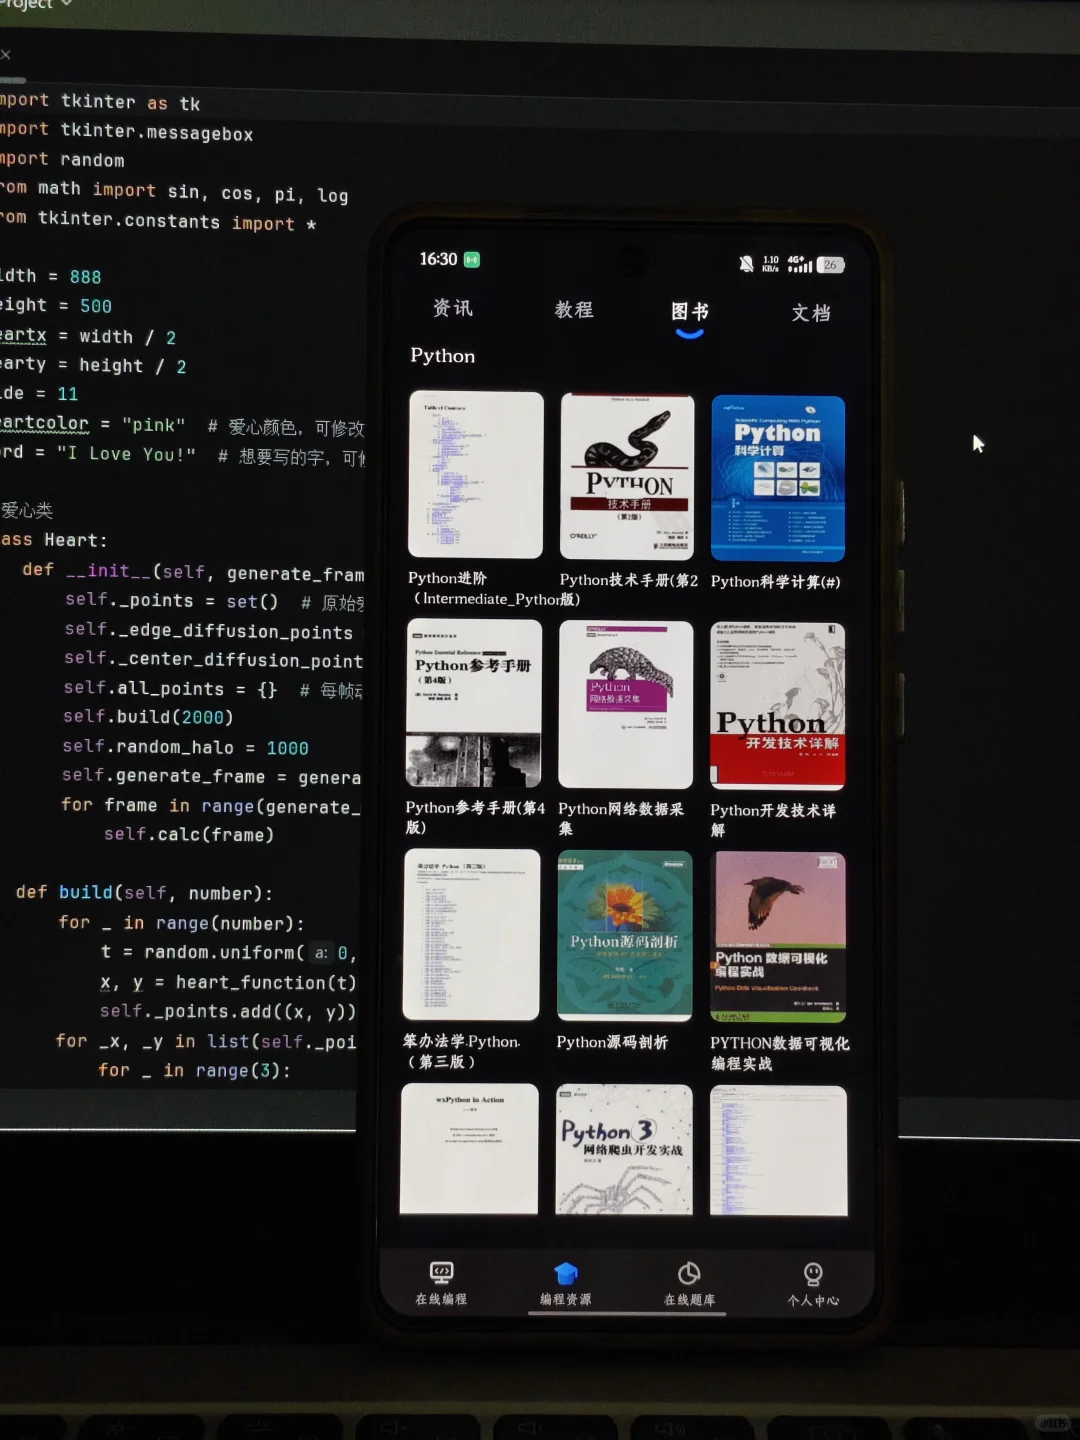1080x1440 pixels.
Task: Click the "I Love You!" string in editor
Action: (x=126, y=454)
